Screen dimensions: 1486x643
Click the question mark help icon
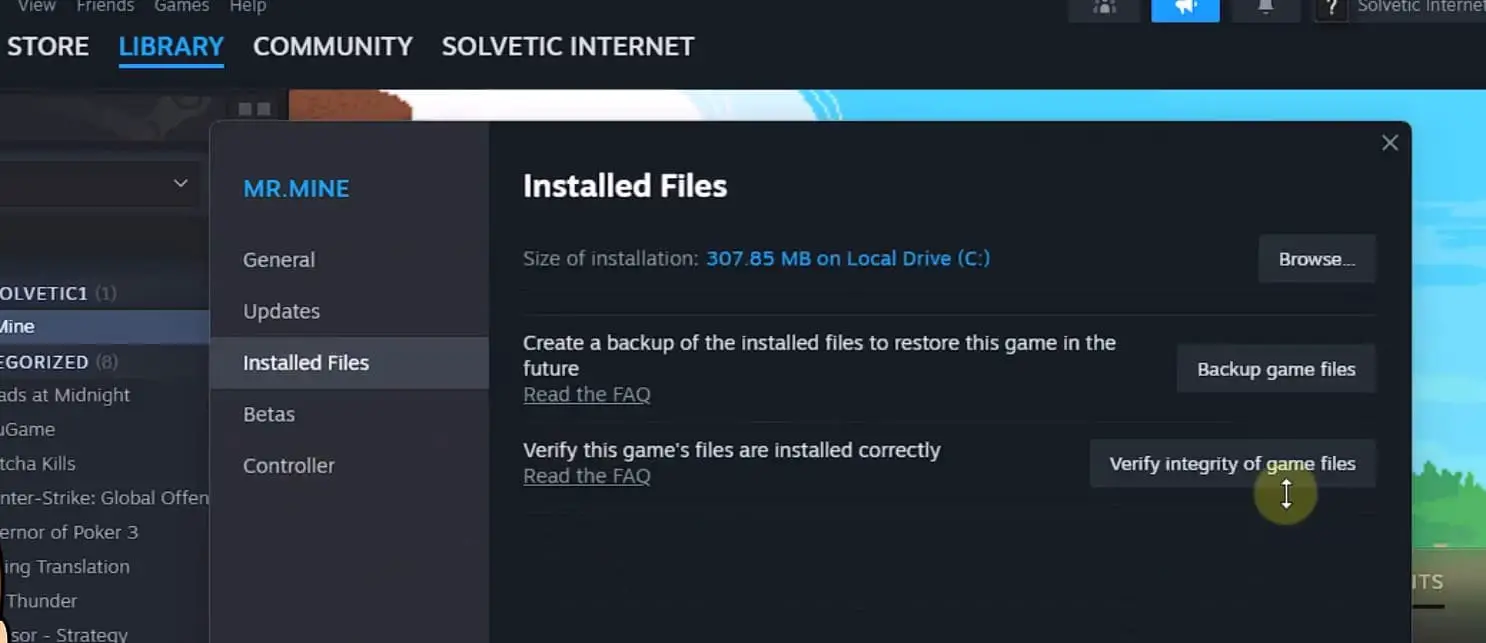point(1330,9)
